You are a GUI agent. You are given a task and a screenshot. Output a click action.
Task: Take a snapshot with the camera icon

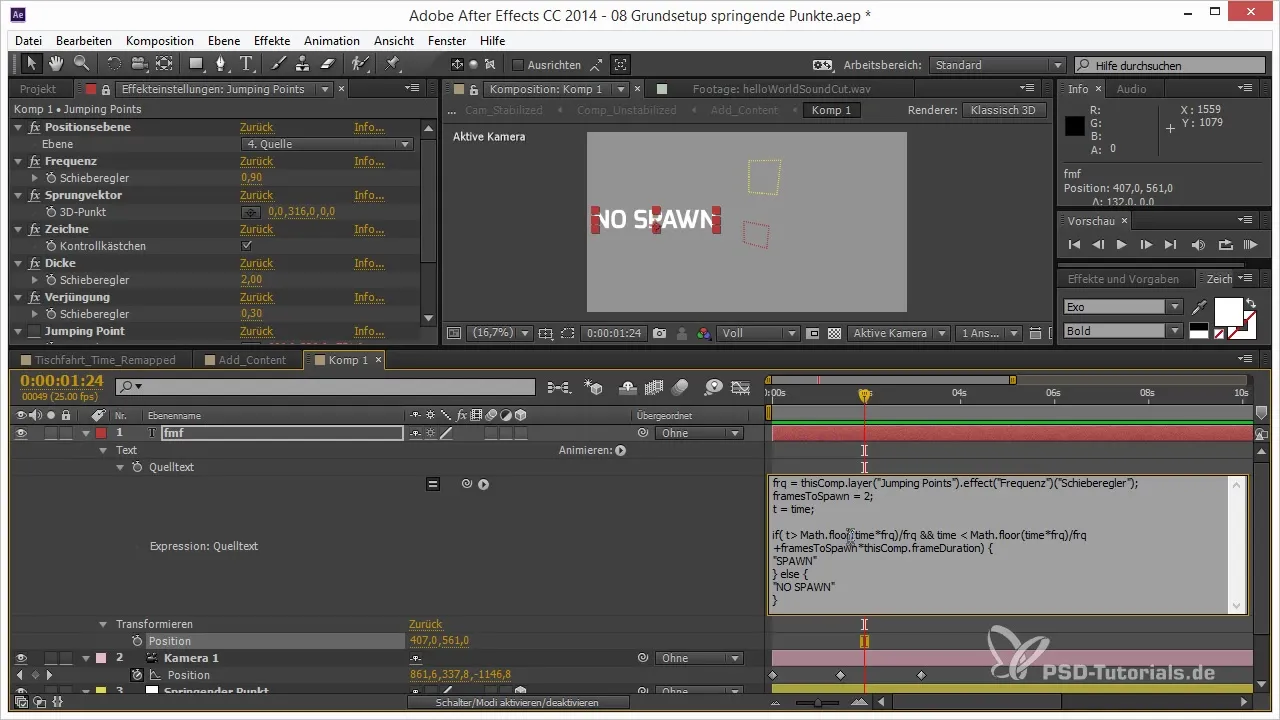coord(661,333)
